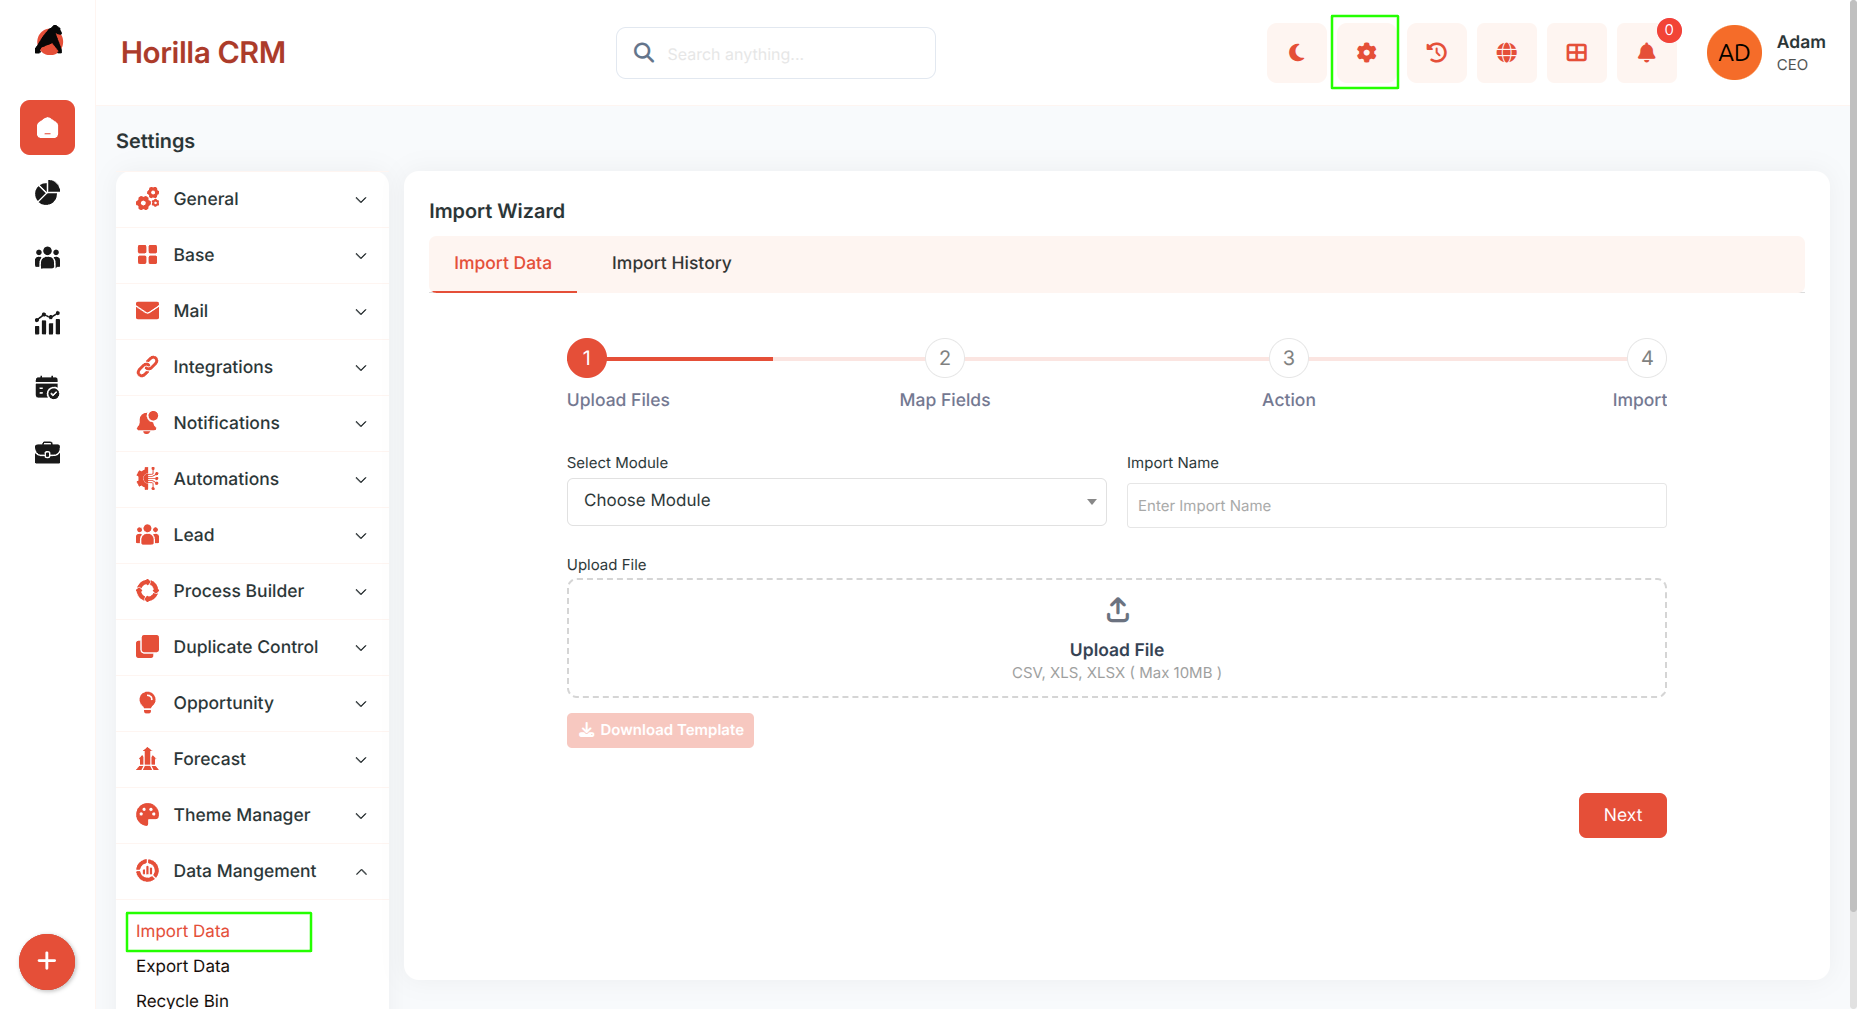1857x1009 pixels.
Task: Click the Horilla logo icon
Action: [48, 41]
